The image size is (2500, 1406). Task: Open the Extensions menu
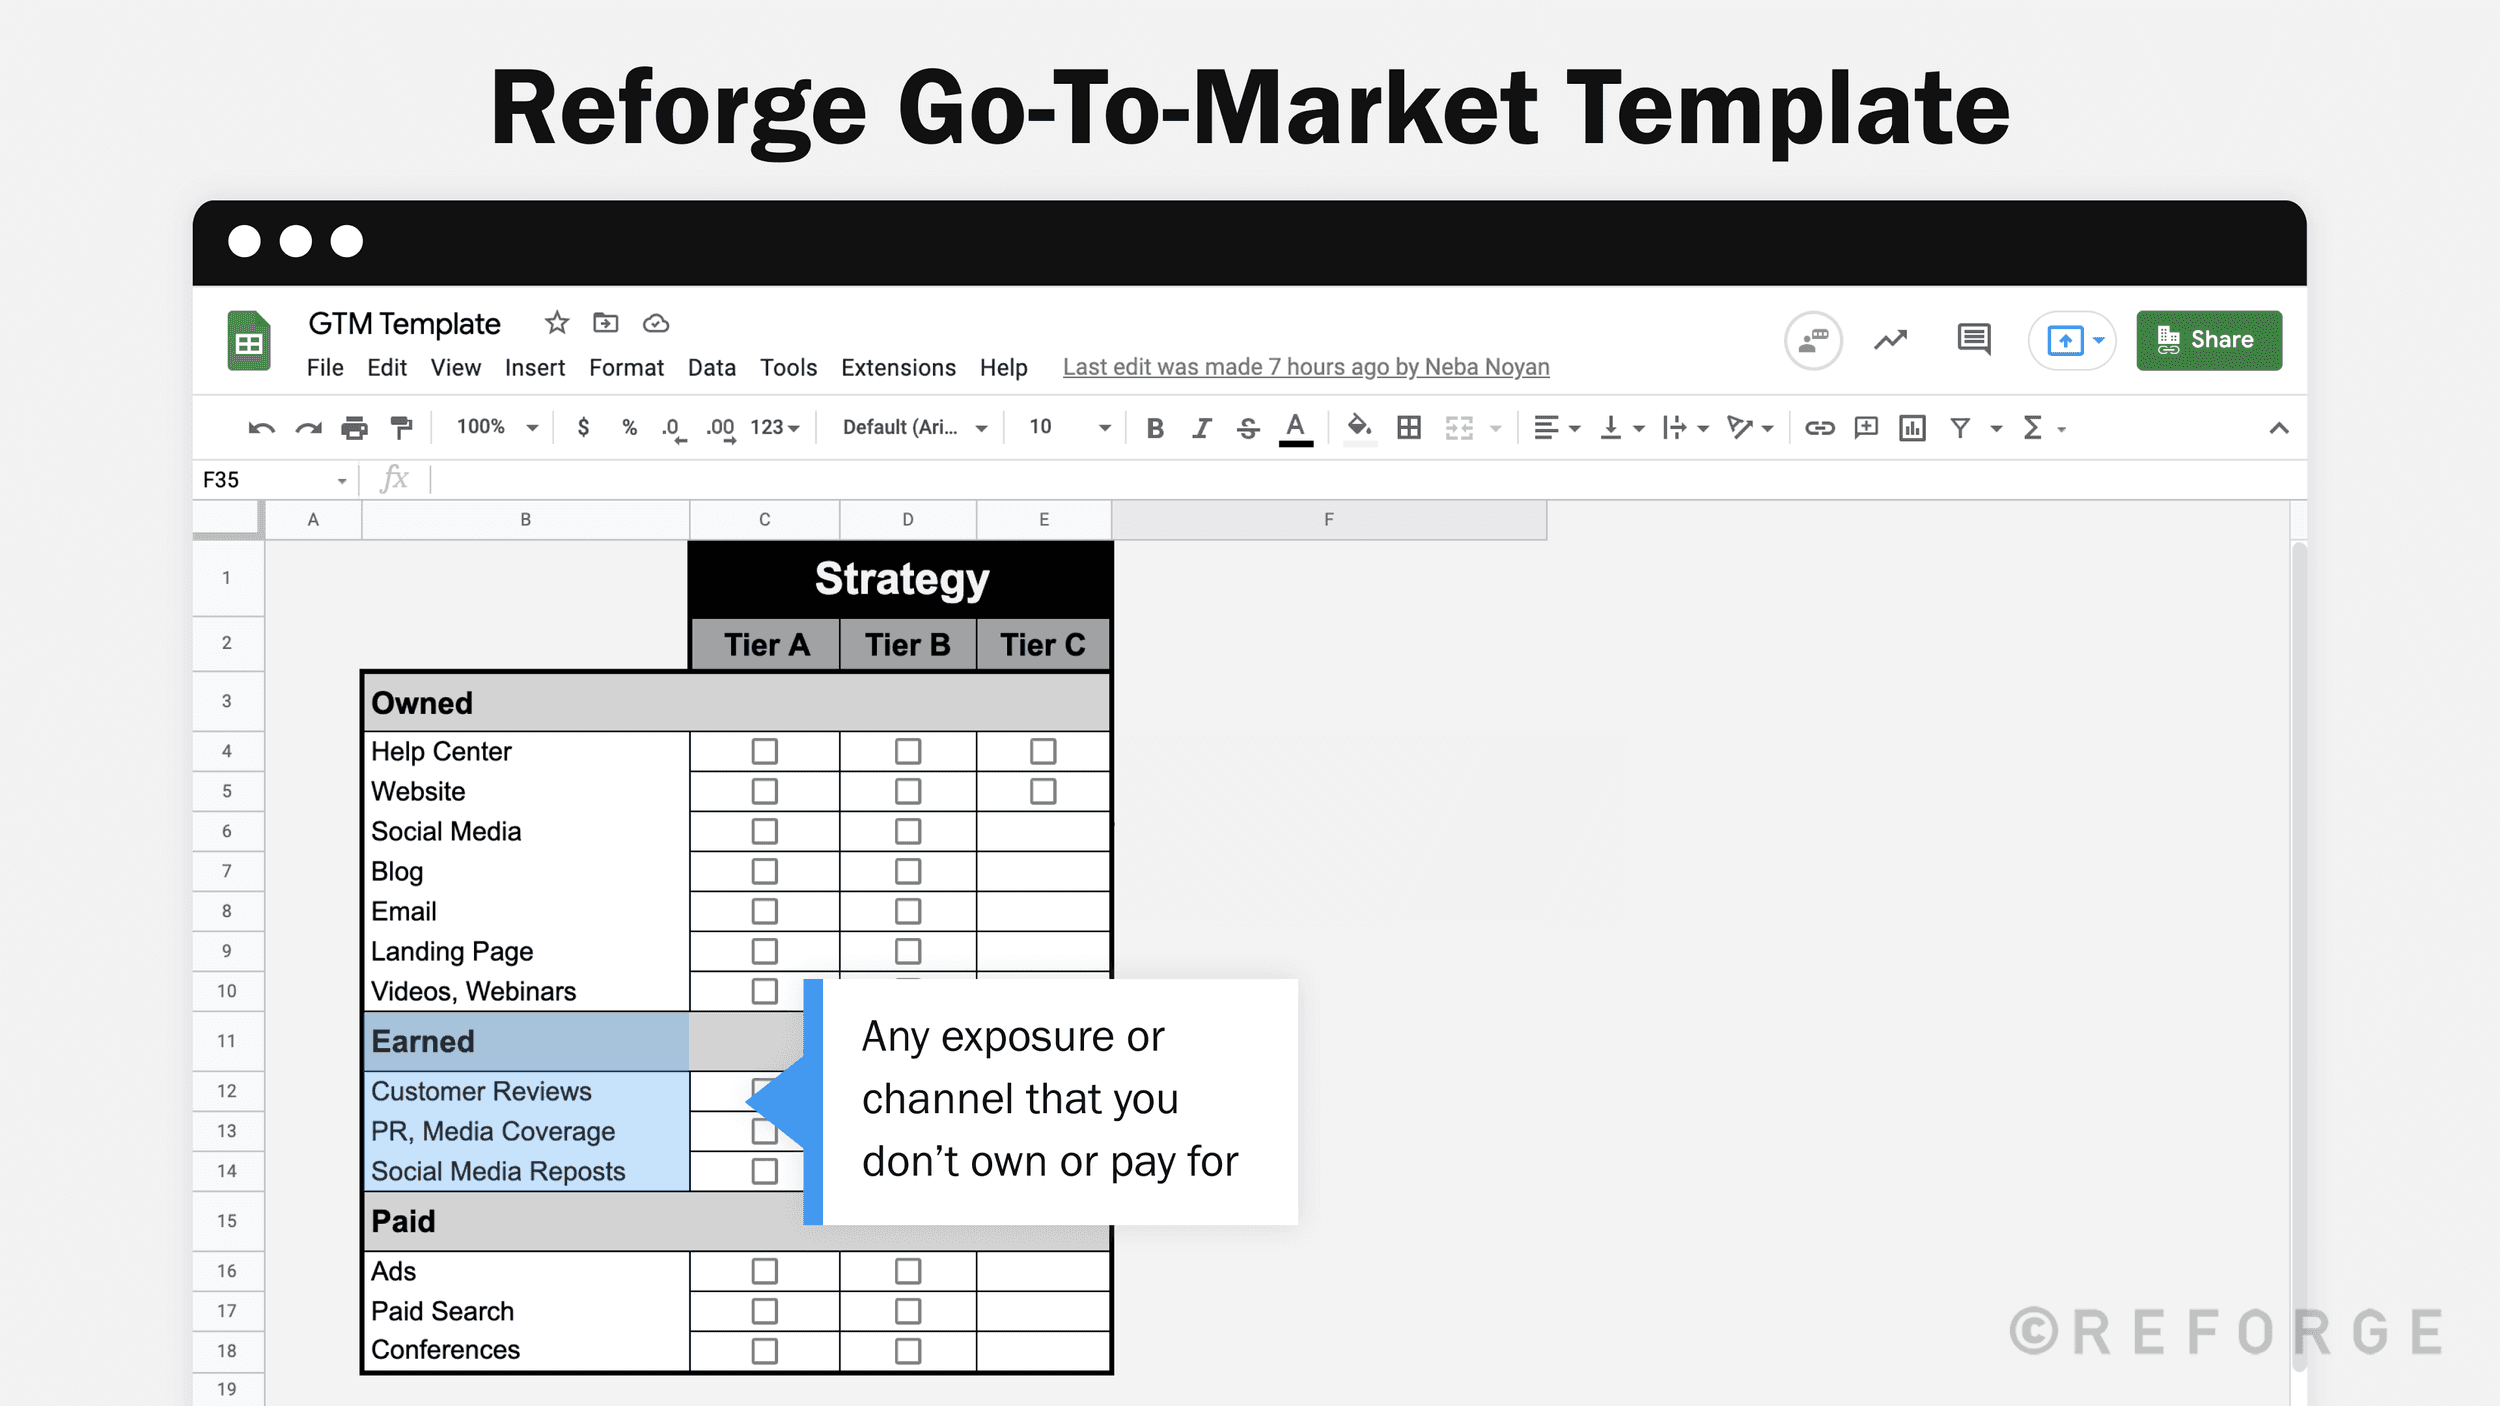tap(897, 367)
